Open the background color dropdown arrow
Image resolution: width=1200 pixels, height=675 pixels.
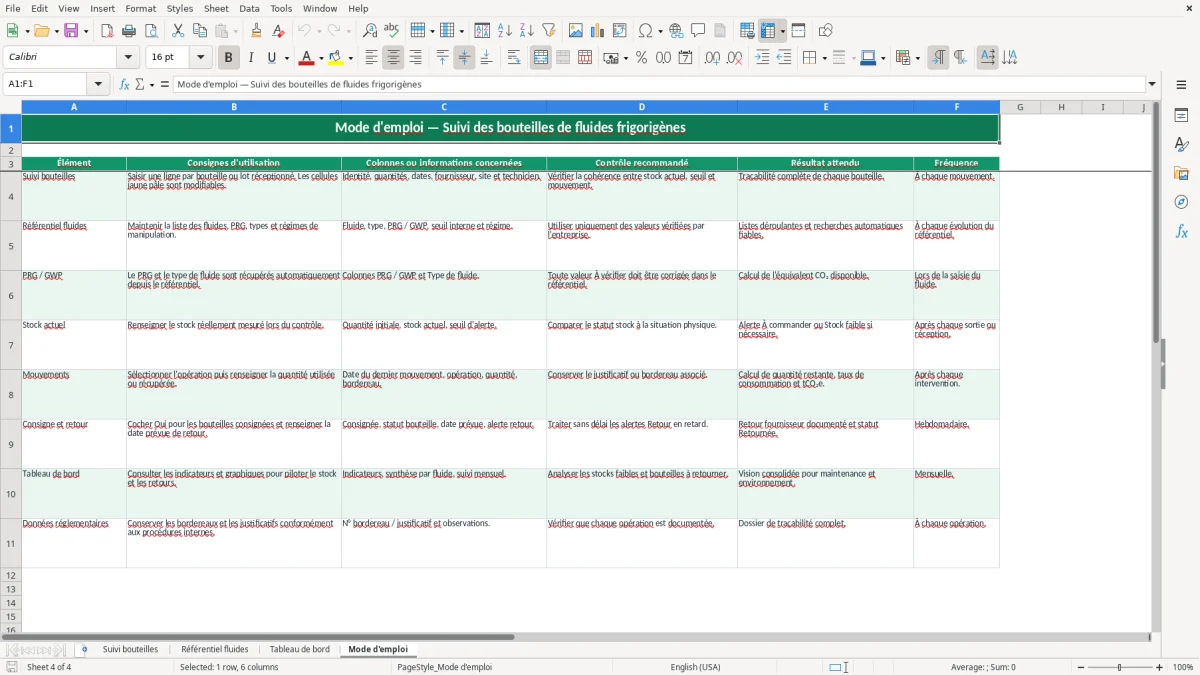coord(351,58)
